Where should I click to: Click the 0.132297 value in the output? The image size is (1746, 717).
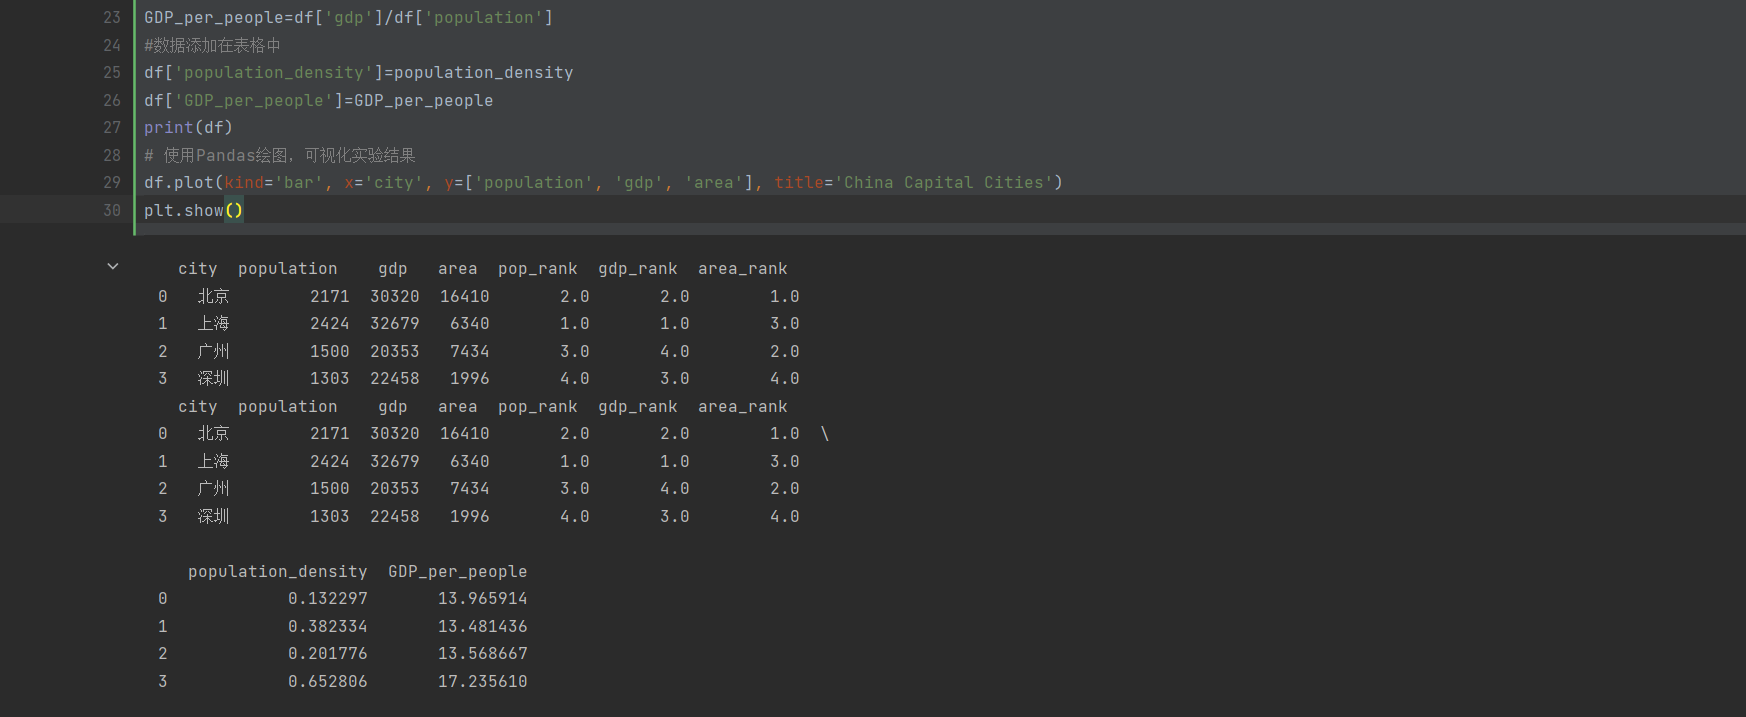click(x=327, y=599)
